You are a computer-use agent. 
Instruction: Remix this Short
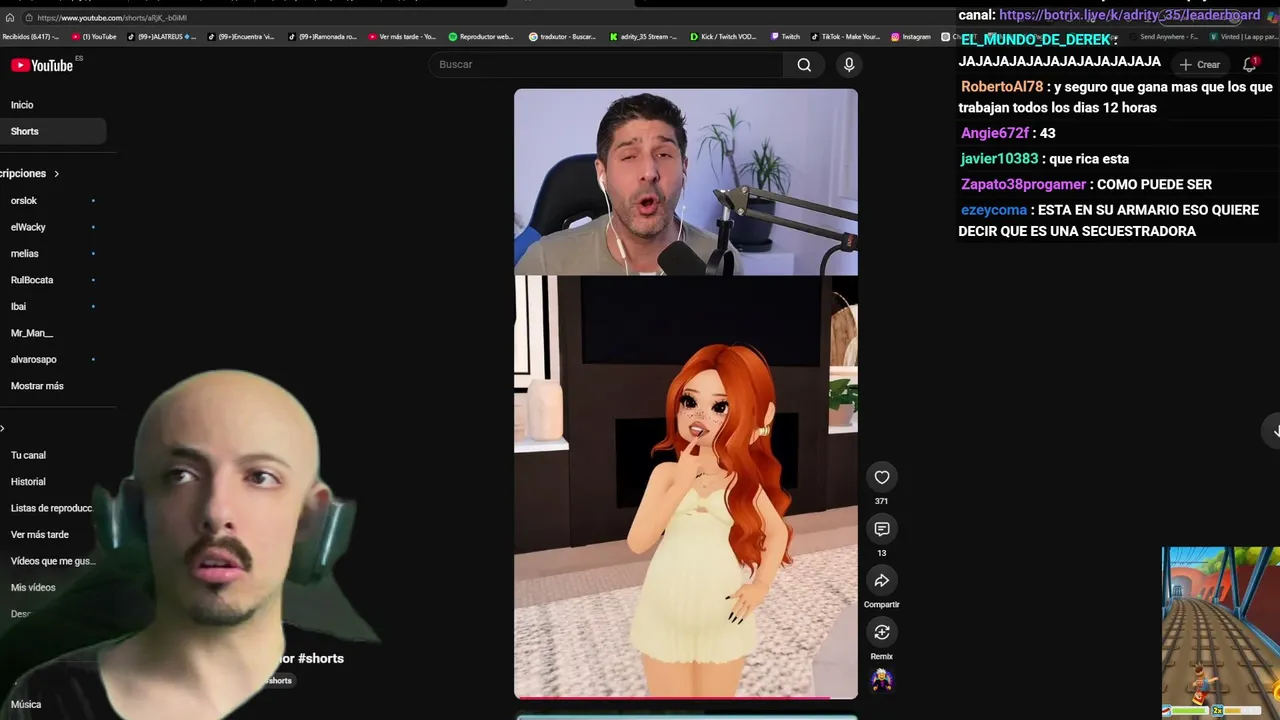pyautogui.click(x=881, y=632)
